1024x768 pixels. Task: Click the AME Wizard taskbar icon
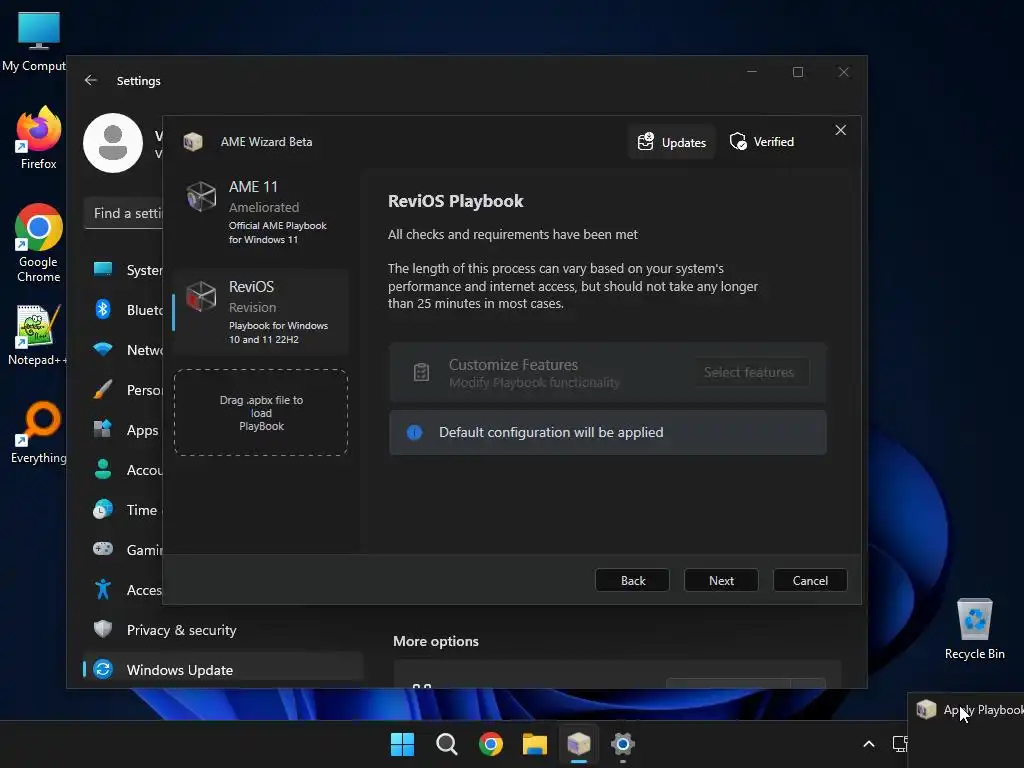click(579, 744)
